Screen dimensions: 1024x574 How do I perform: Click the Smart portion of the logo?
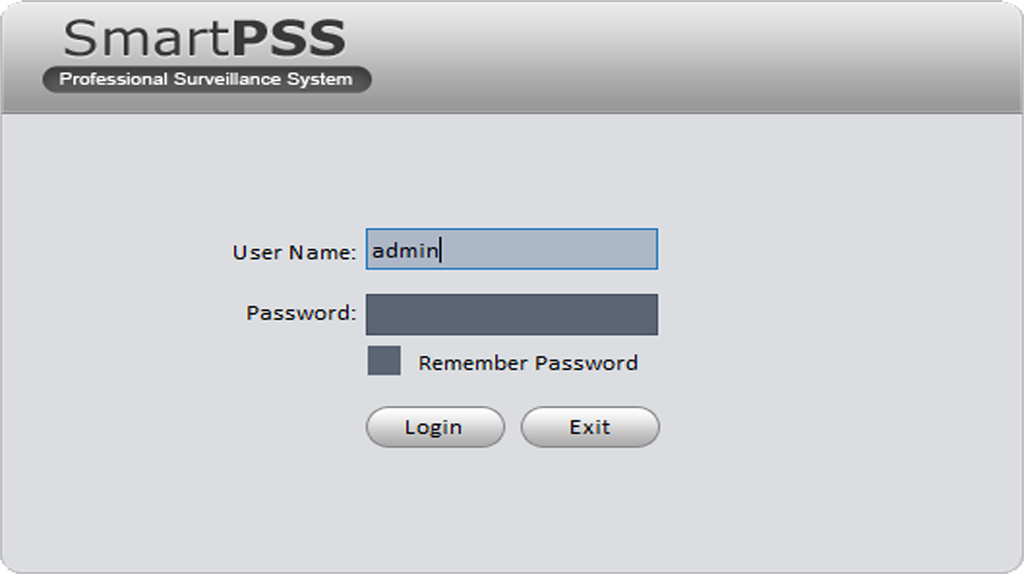coord(146,39)
